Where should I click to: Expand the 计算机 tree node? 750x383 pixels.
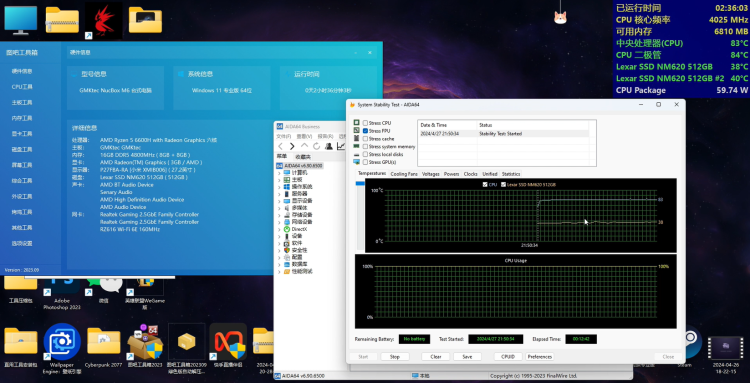tap(279, 173)
